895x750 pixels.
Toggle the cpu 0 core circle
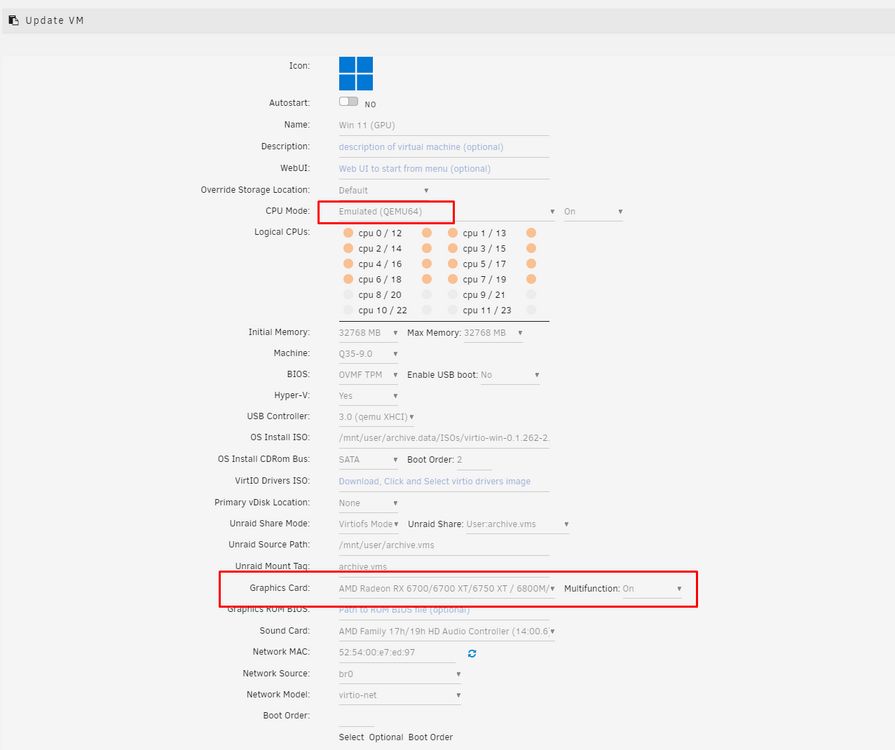tap(348, 233)
